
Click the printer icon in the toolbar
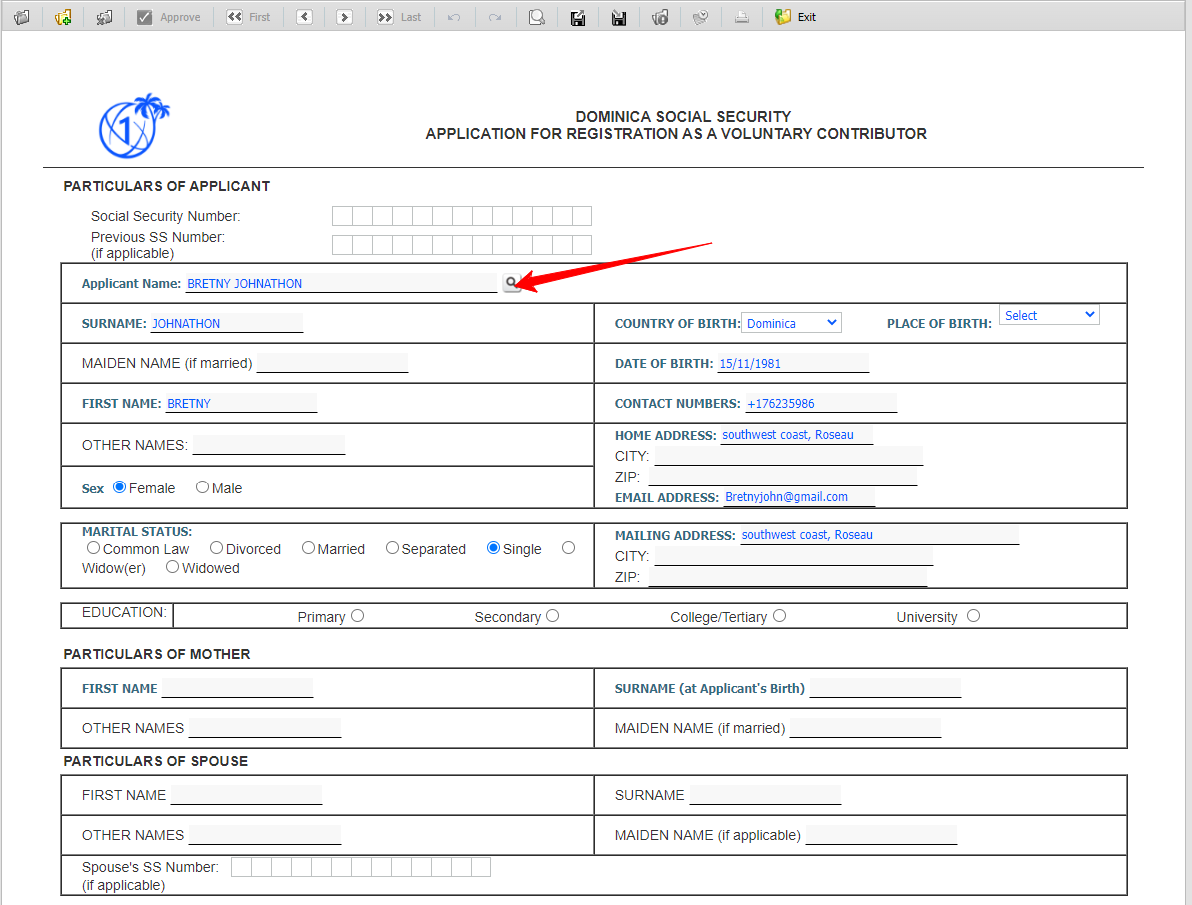pyautogui.click(x=741, y=17)
